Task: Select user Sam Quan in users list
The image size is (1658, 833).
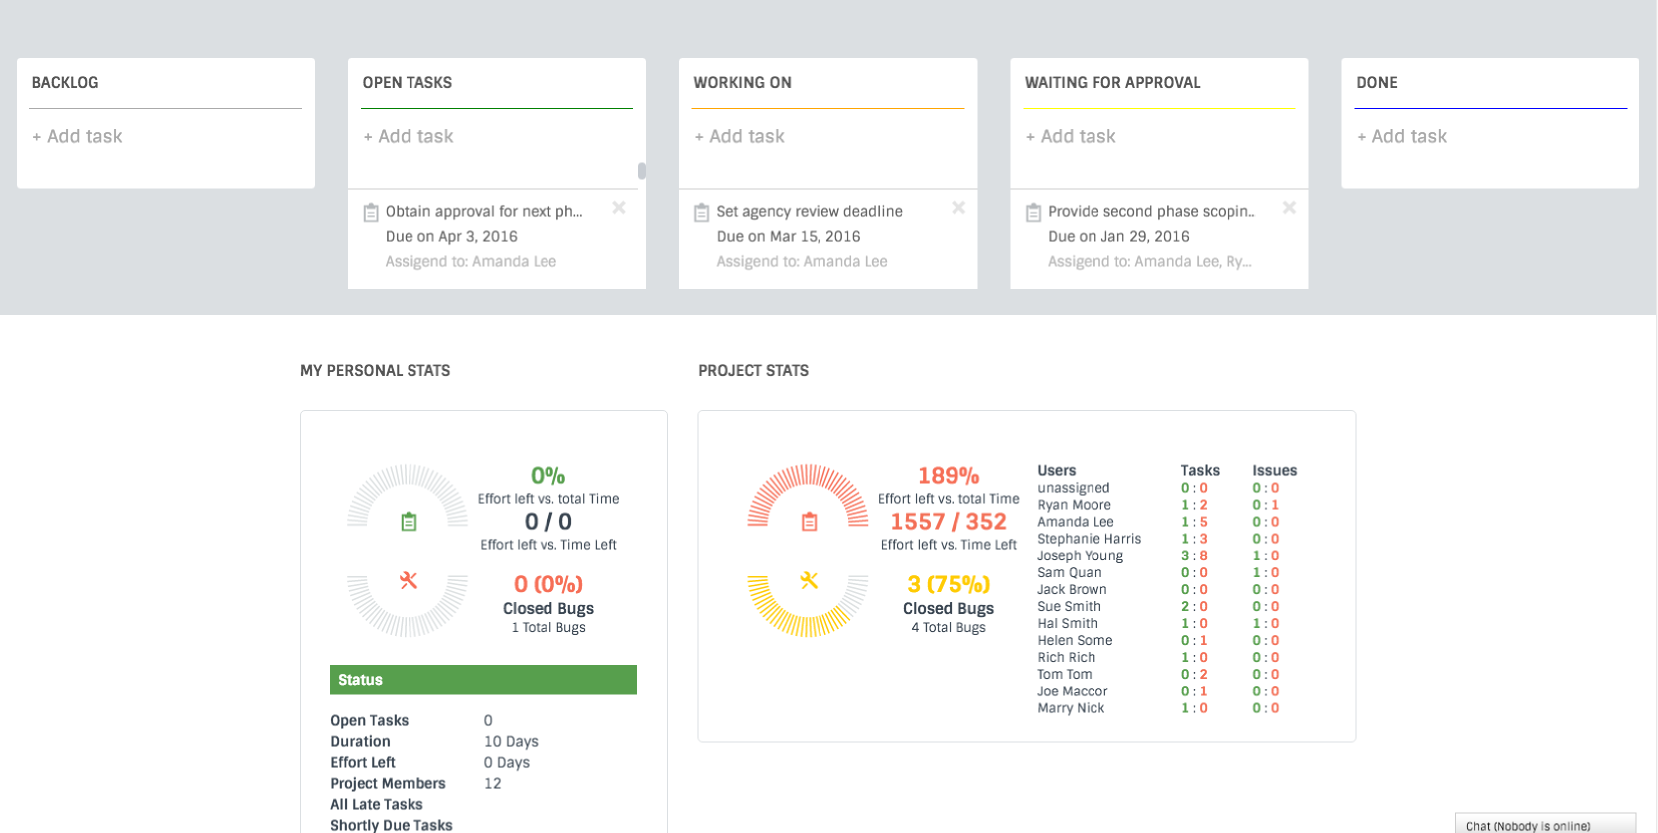Action: [1069, 573]
